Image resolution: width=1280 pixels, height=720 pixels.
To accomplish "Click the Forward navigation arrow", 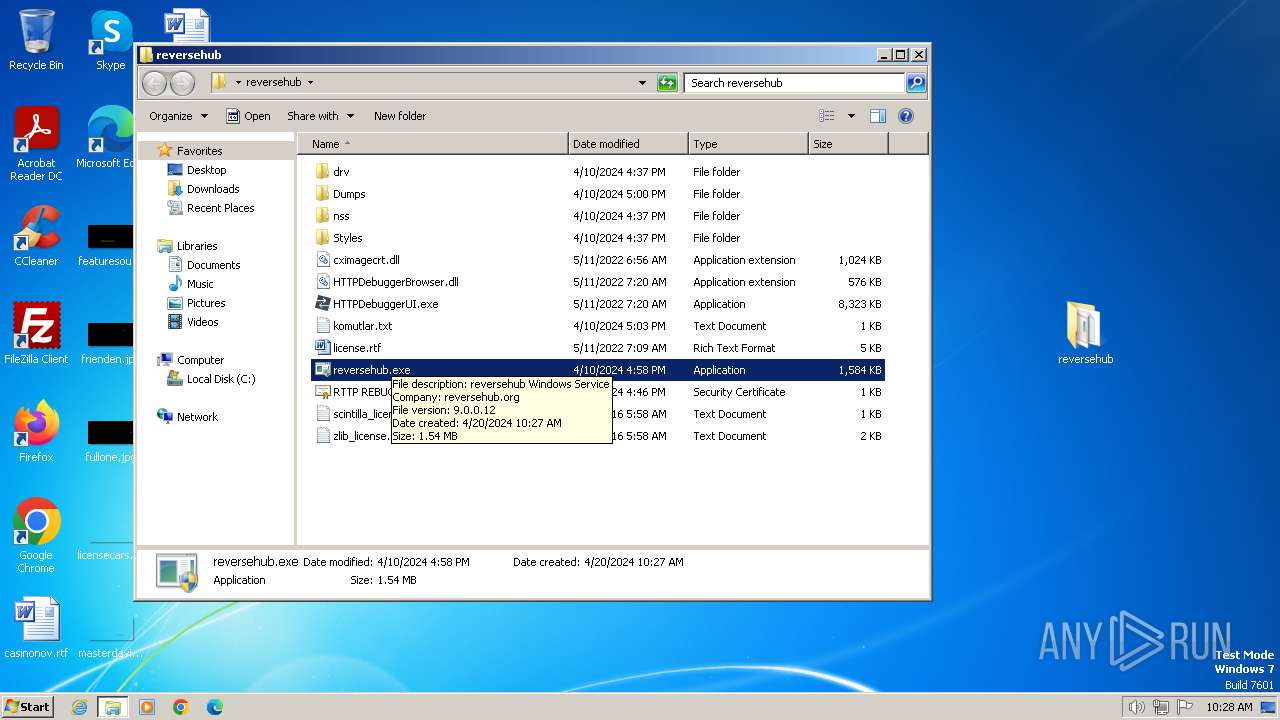I will 182,83.
